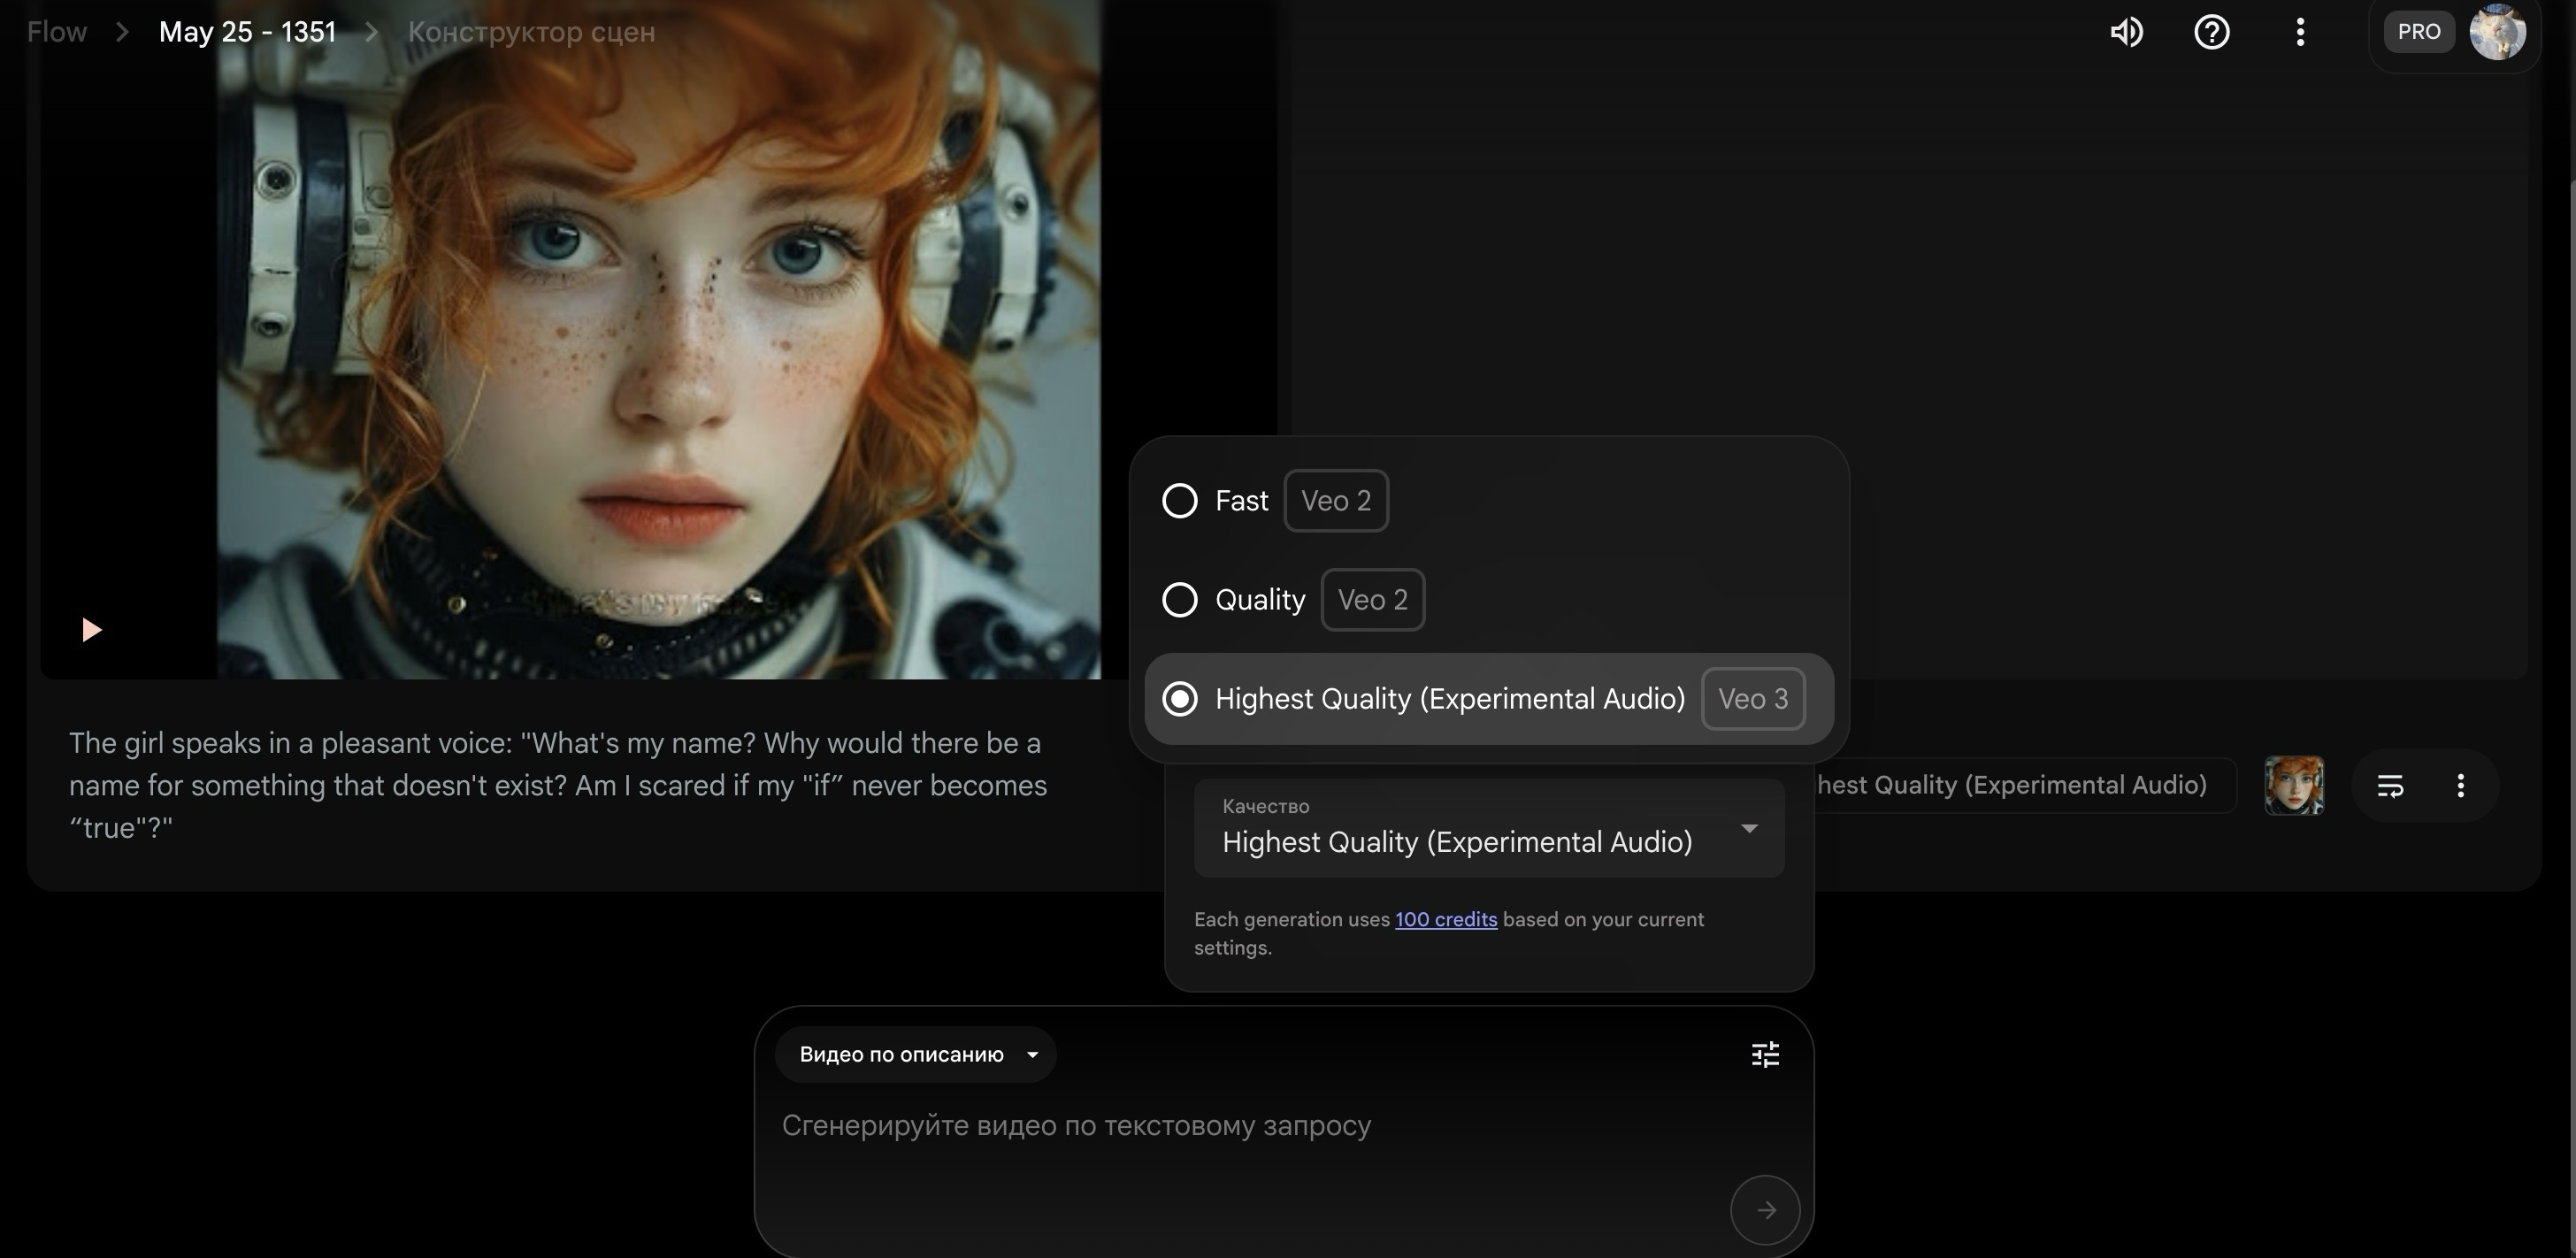Image resolution: width=2576 pixels, height=1258 pixels.
Task: Play the generated video clip
Action: 91,630
